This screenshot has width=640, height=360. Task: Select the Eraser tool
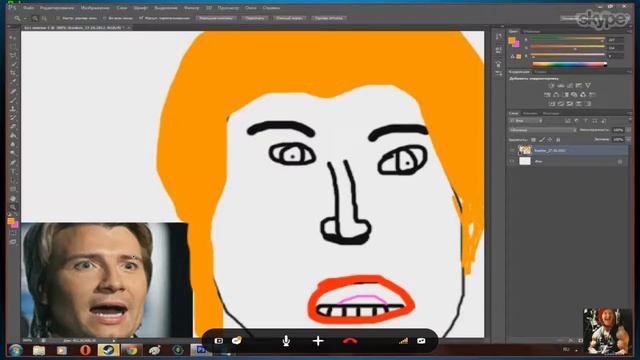click(13, 127)
